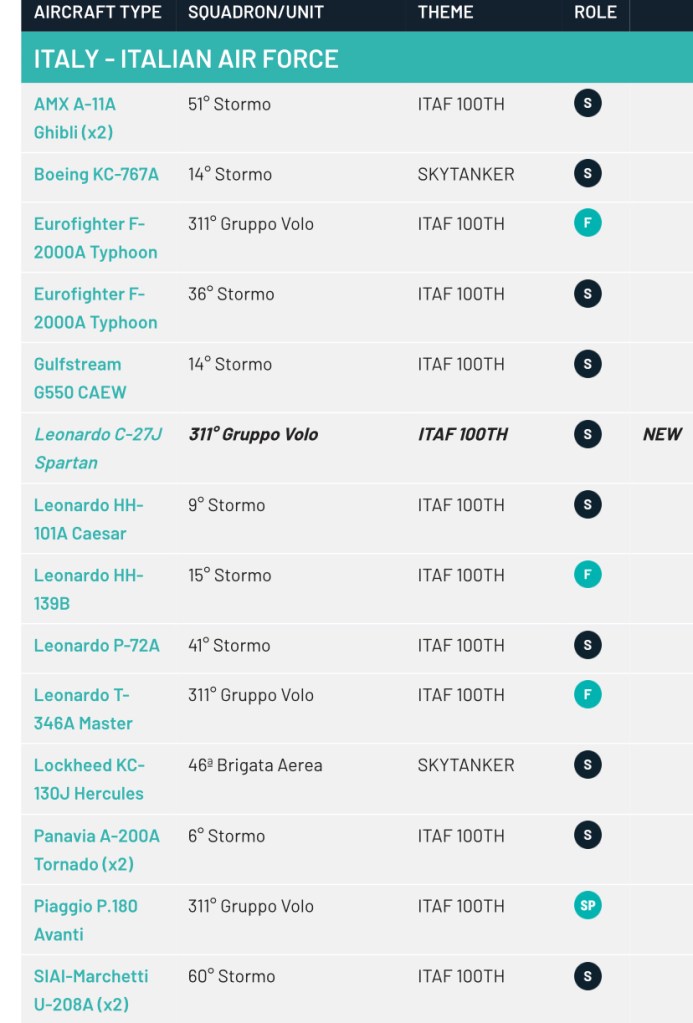693x1023 pixels.
Task: Click the S role badge for Lockheed KC-130J Hercules
Action: [x=587, y=765]
